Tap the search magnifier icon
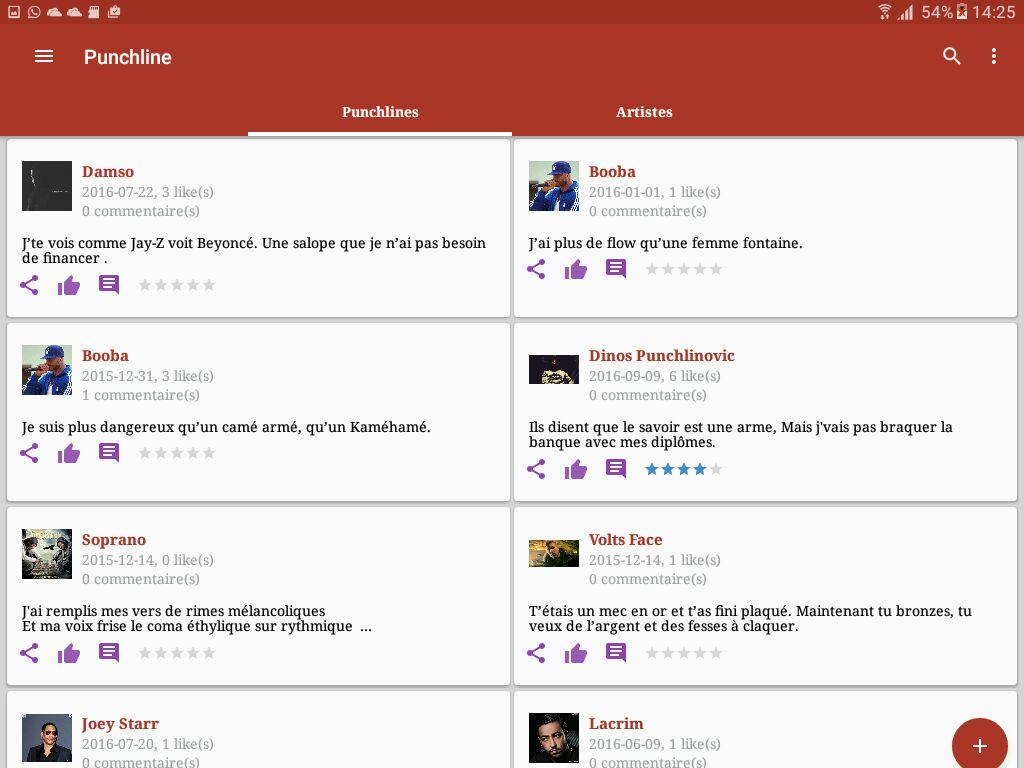Screen dimensions: 1024x768 point(952,56)
